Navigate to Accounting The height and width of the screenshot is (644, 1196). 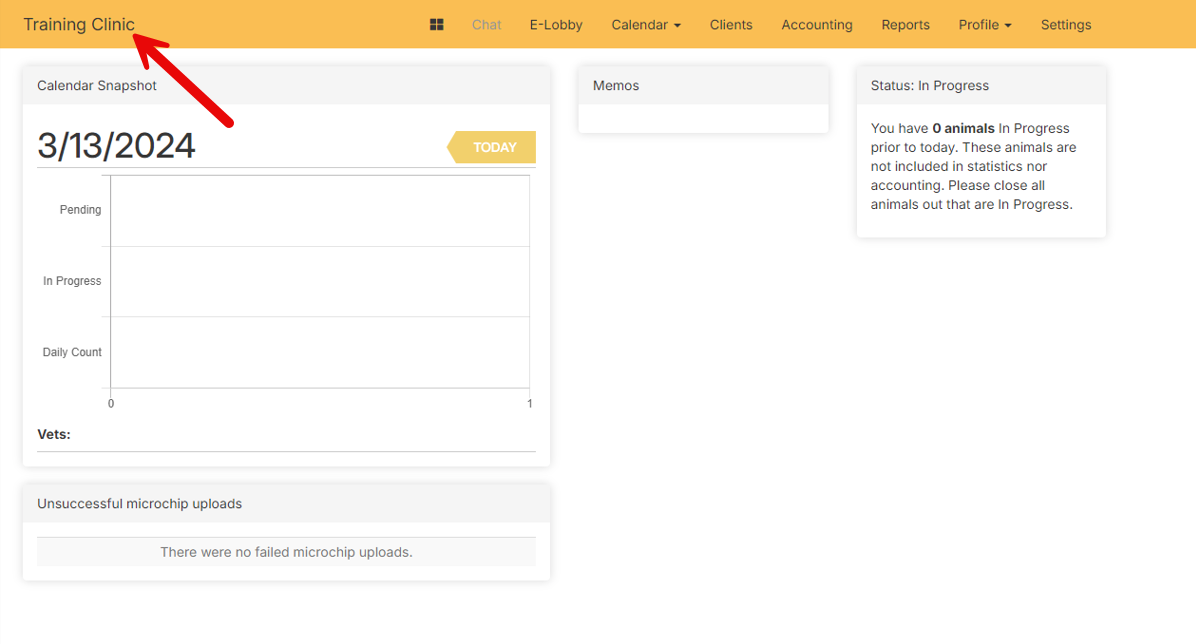[817, 25]
